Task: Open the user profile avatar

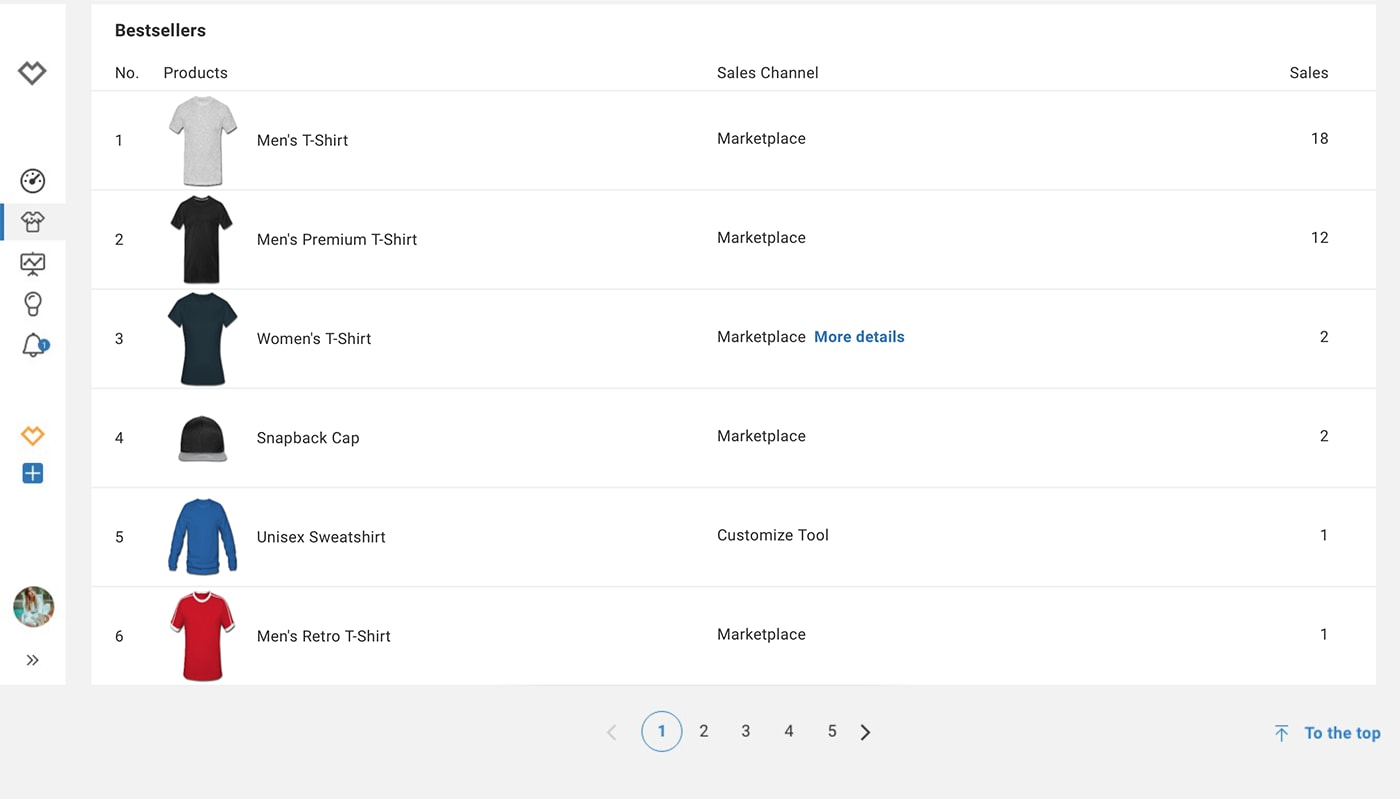Action: click(x=33, y=607)
